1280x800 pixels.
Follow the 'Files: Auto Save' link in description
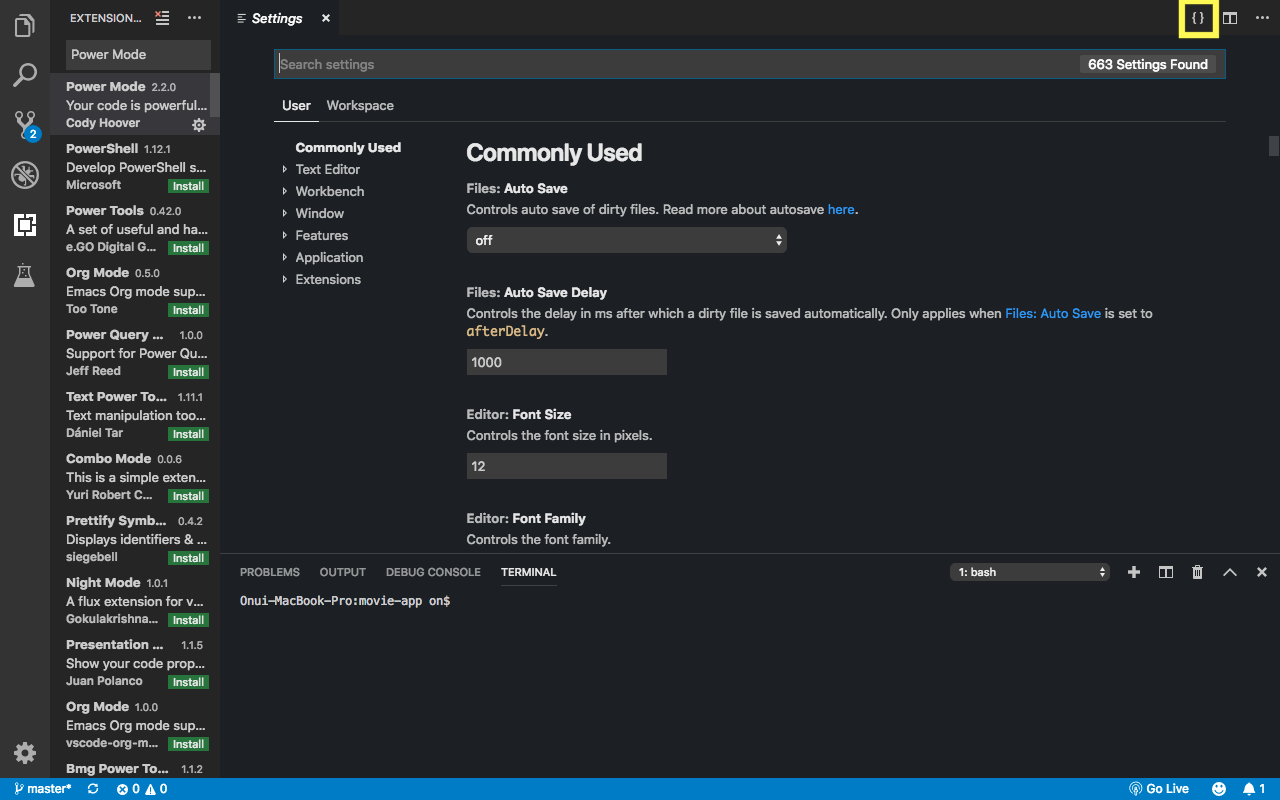(x=1053, y=313)
